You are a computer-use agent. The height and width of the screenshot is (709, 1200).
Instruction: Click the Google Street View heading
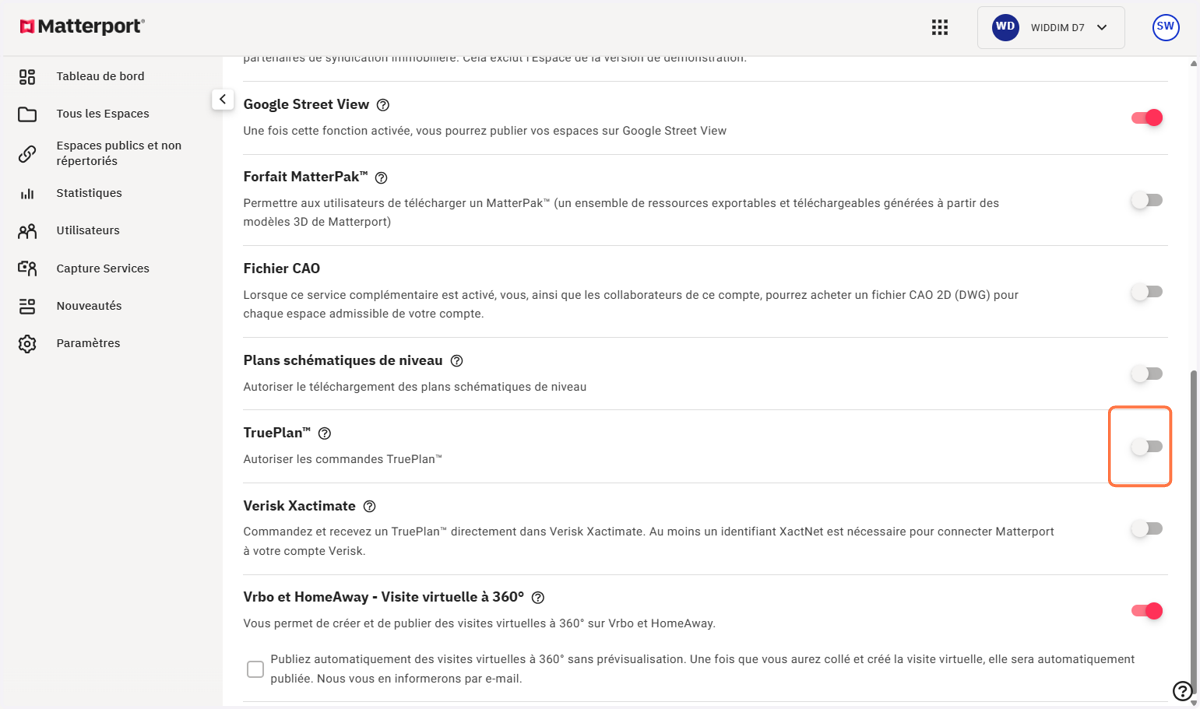pyautogui.click(x=306, y=104)
